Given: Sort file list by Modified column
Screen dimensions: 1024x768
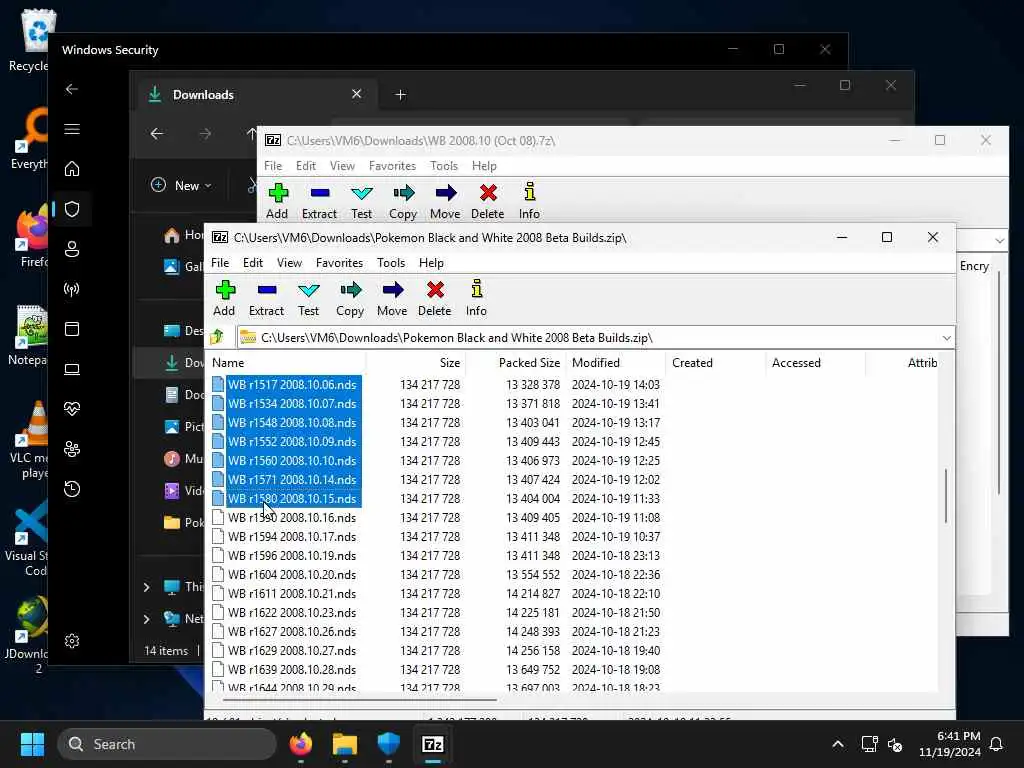Looking at the screenshot, I should [x=616, y=362].
